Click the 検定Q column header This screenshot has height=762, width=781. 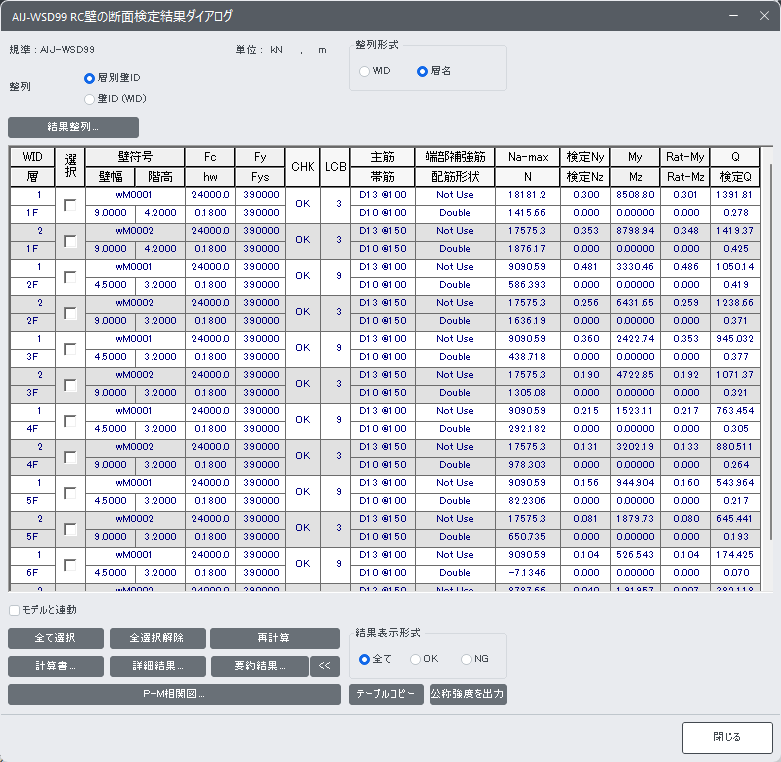tap(735, 177)
